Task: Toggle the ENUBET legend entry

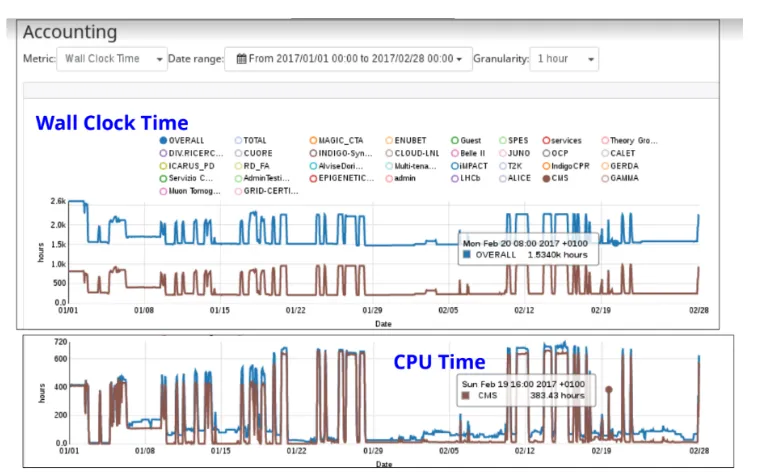Action: click(x=406, y=140)
